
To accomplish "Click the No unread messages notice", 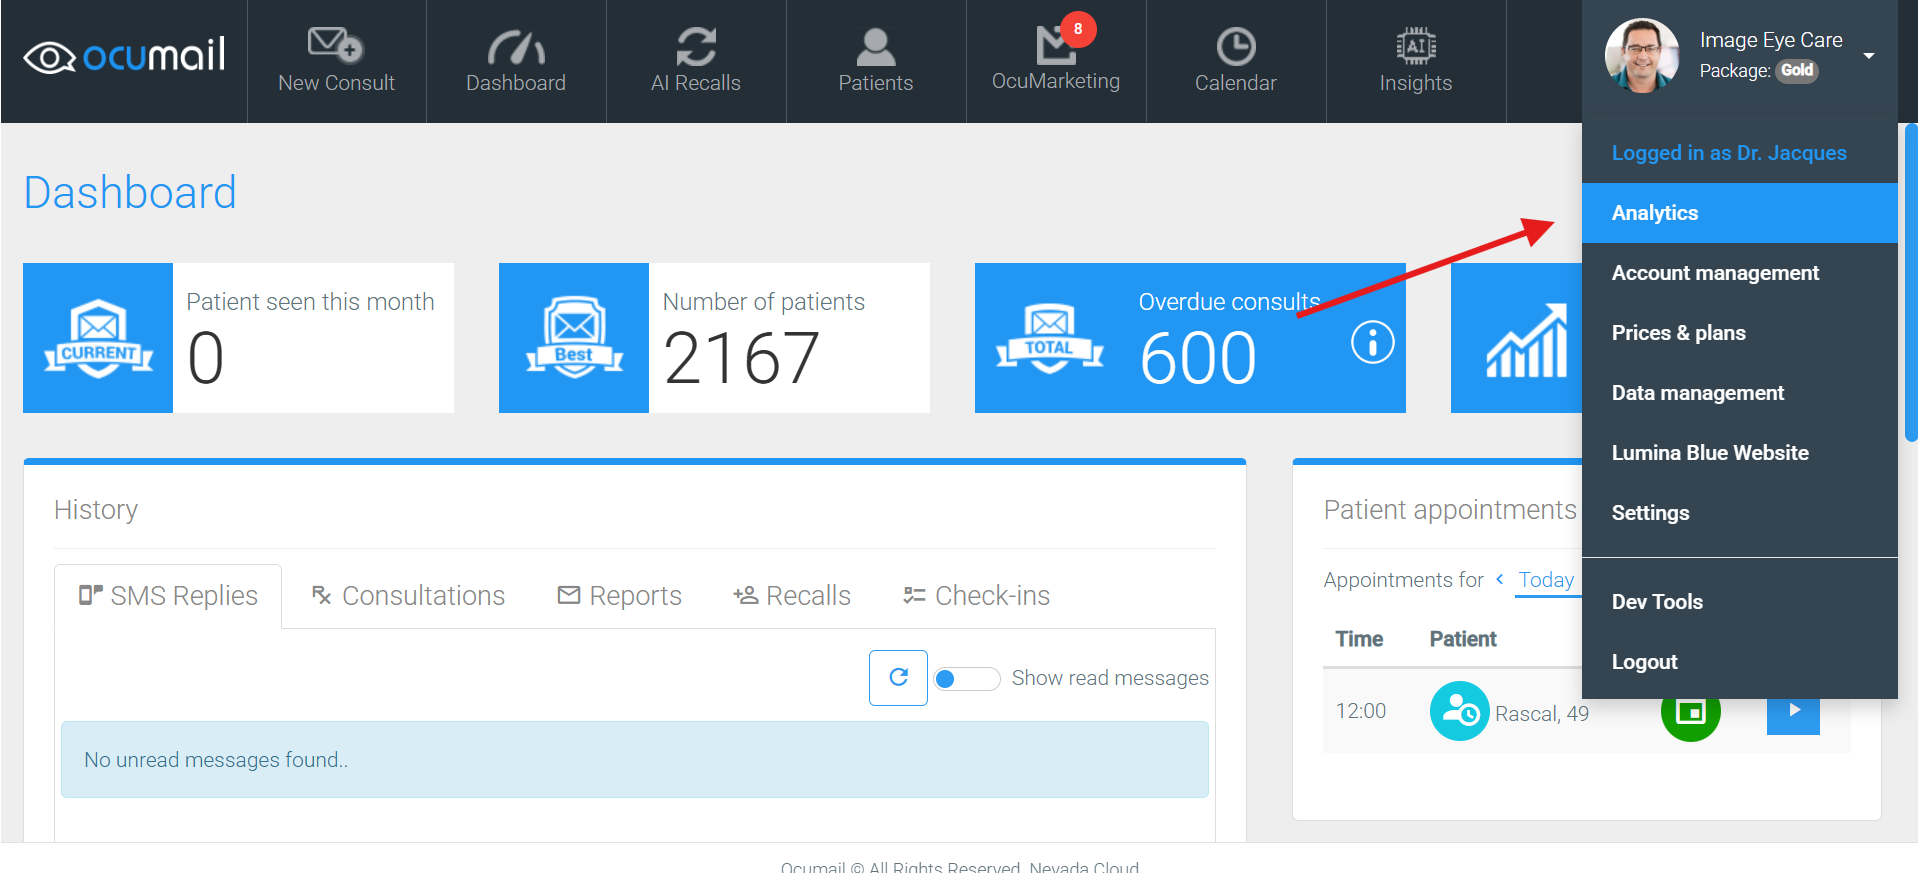I will pos(635,760).
